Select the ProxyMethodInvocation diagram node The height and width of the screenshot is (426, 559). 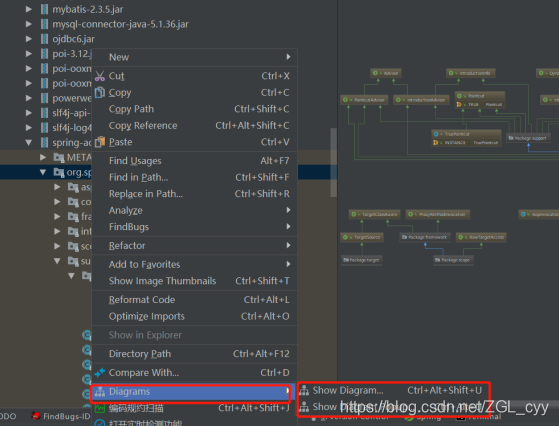click(438, 214)
